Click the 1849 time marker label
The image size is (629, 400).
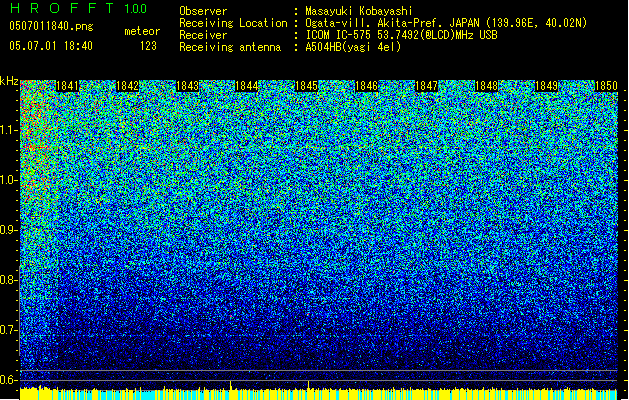546,86
